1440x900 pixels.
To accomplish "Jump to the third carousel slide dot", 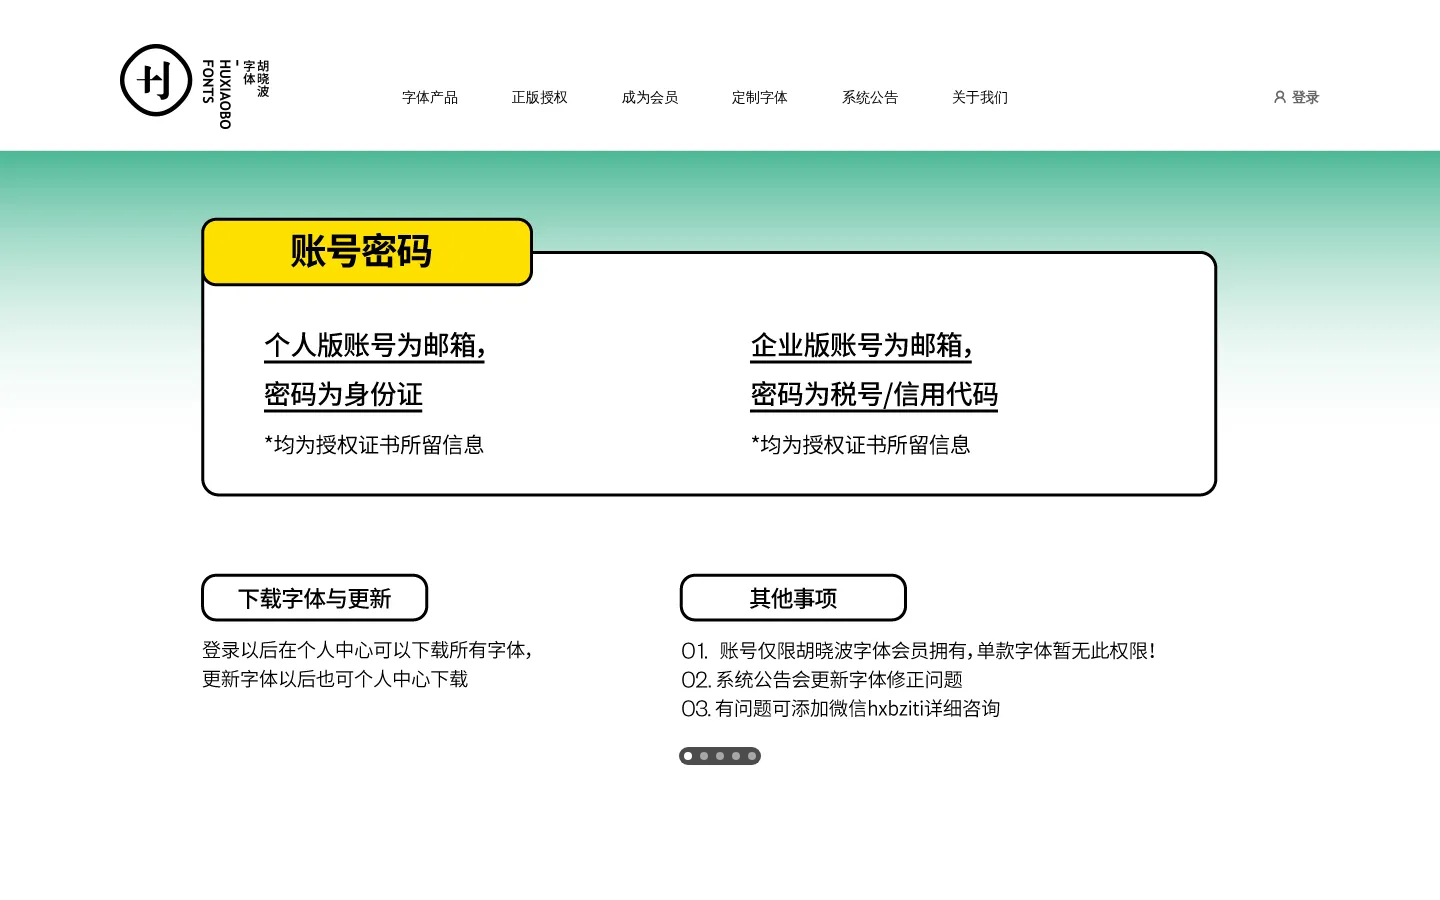I will [x=720, y=756].
